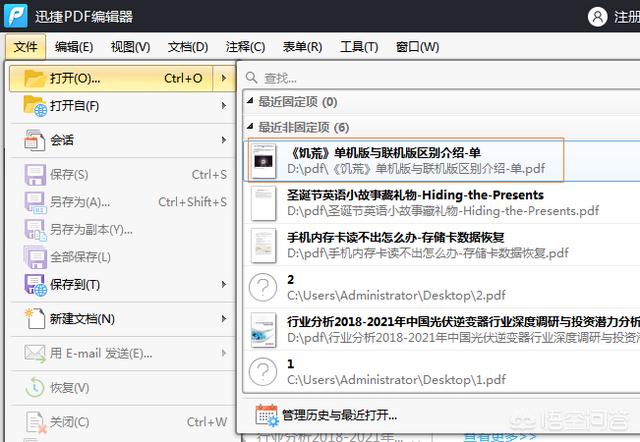The width and height of the screenshot is (640, 442).
Task: Open the 注释(C) menu
Action: click(x=245, y=47)
